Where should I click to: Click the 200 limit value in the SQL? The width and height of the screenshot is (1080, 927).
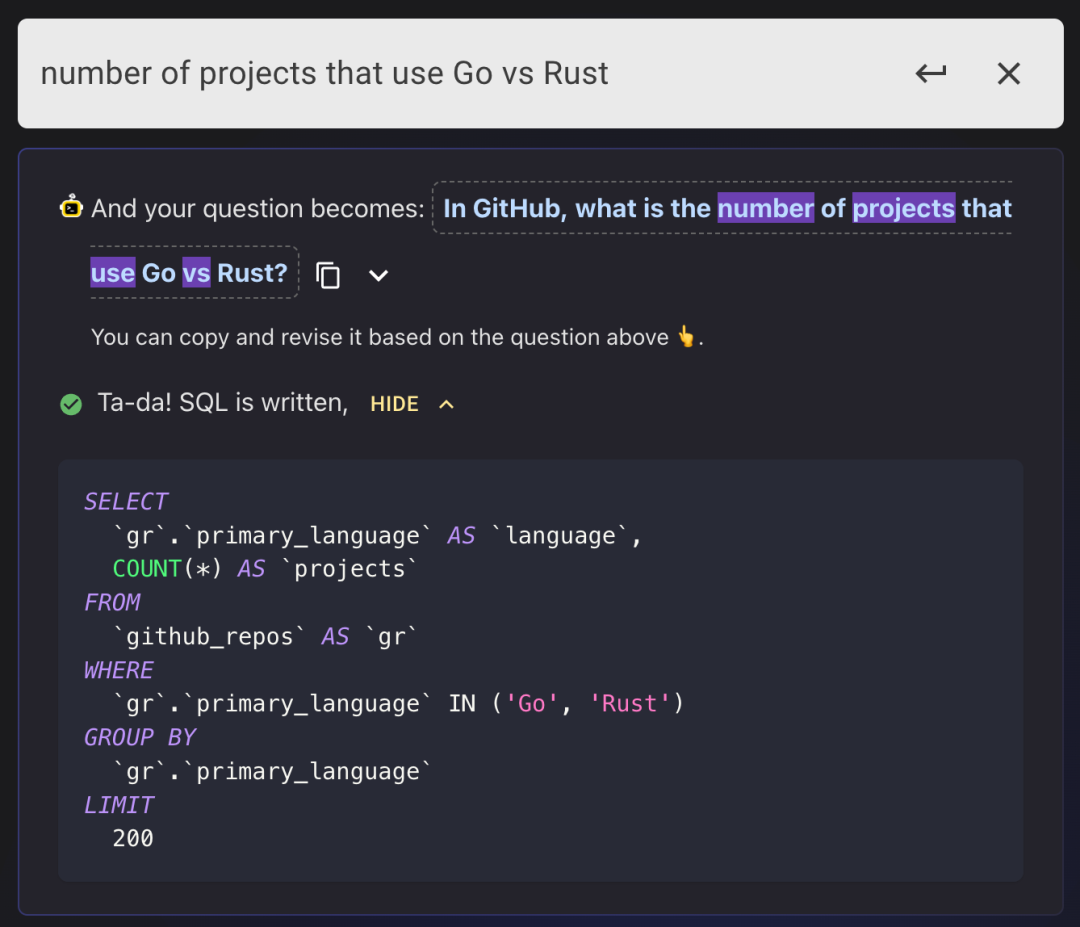[133, 838]
